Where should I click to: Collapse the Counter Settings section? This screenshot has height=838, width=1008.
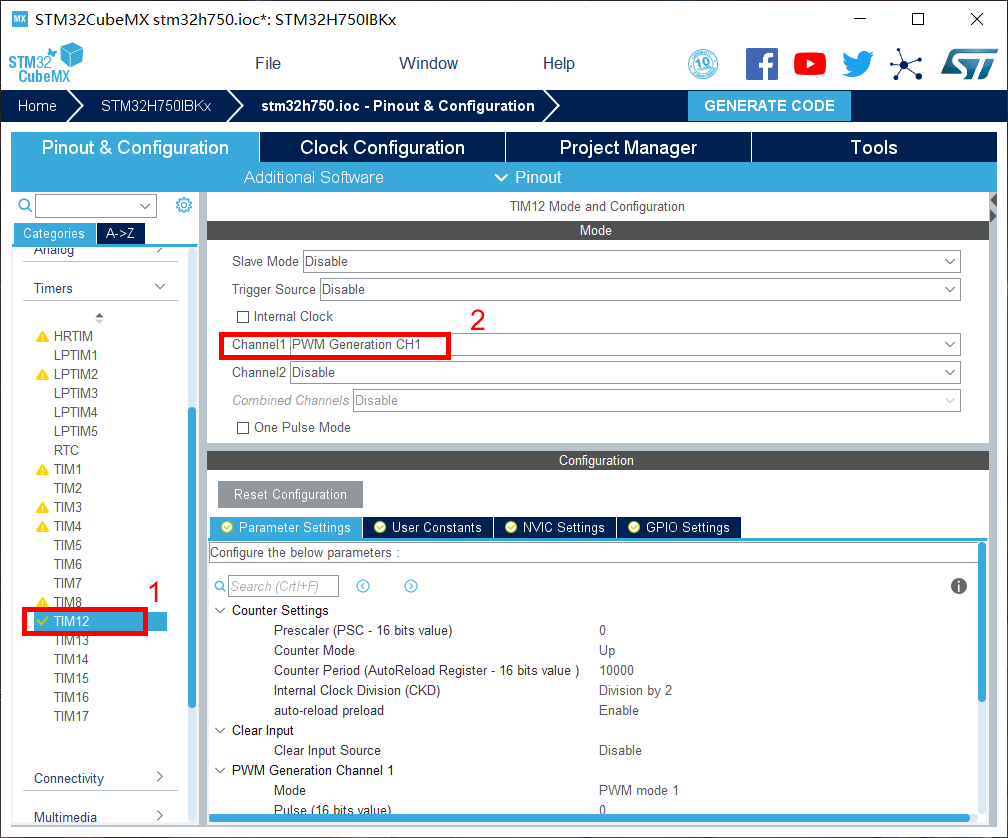point(220,610)
